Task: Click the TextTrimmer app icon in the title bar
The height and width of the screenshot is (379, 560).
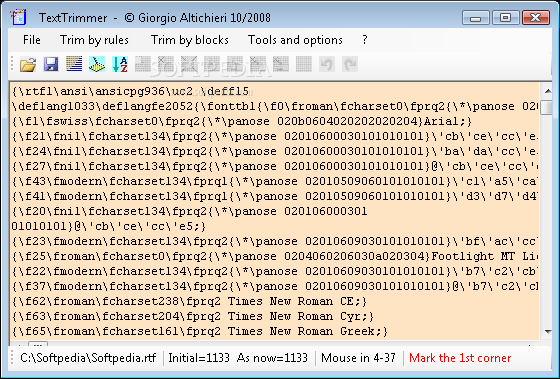Action: tap(19, 18)
